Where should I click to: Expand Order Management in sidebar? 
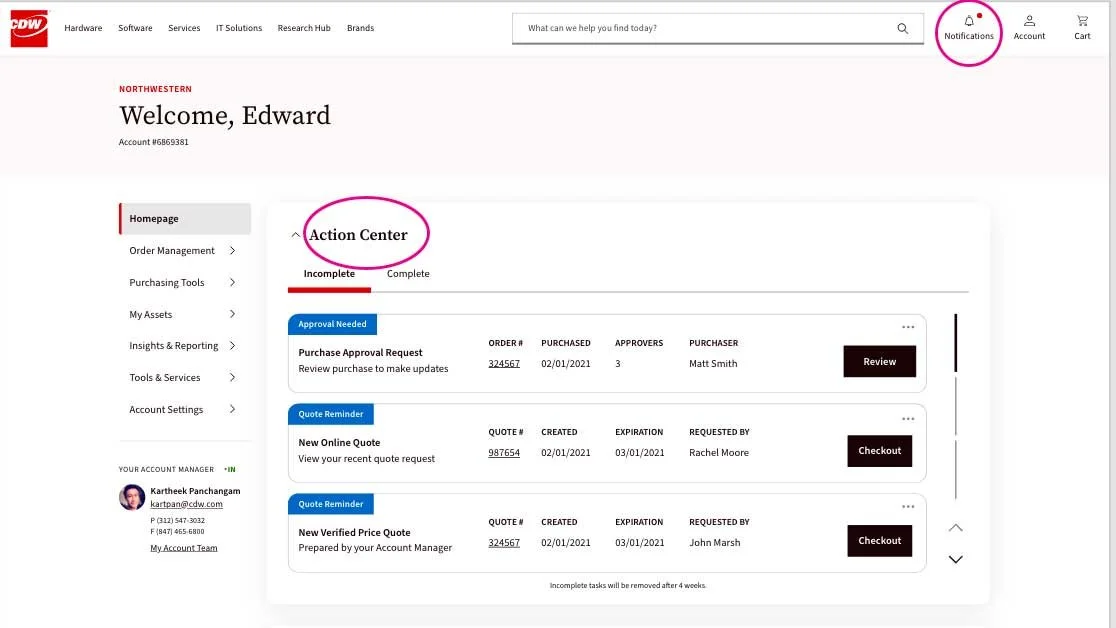click(x=233, y=251)
